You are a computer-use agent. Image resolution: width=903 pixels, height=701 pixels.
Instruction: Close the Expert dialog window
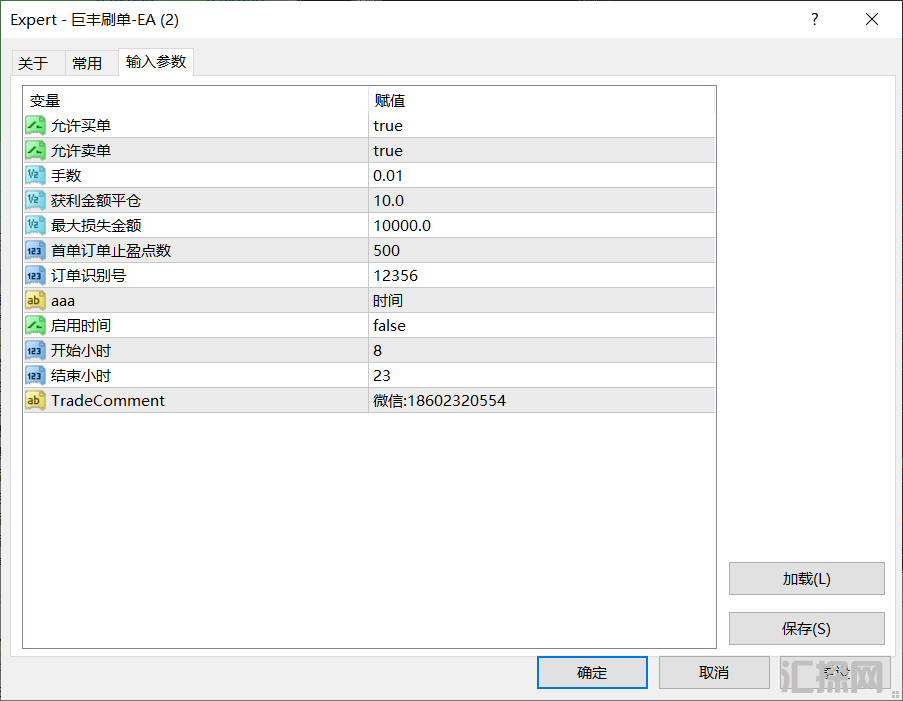click(872, 20)
